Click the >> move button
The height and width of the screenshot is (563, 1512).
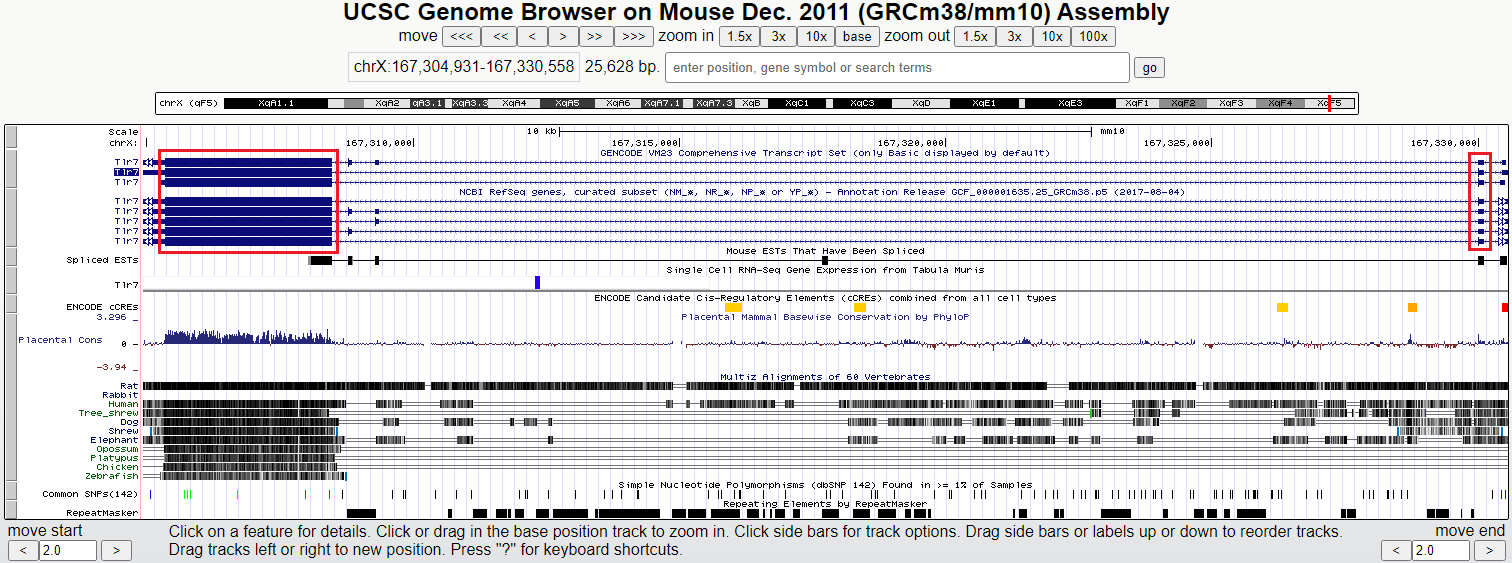point(595,37)
